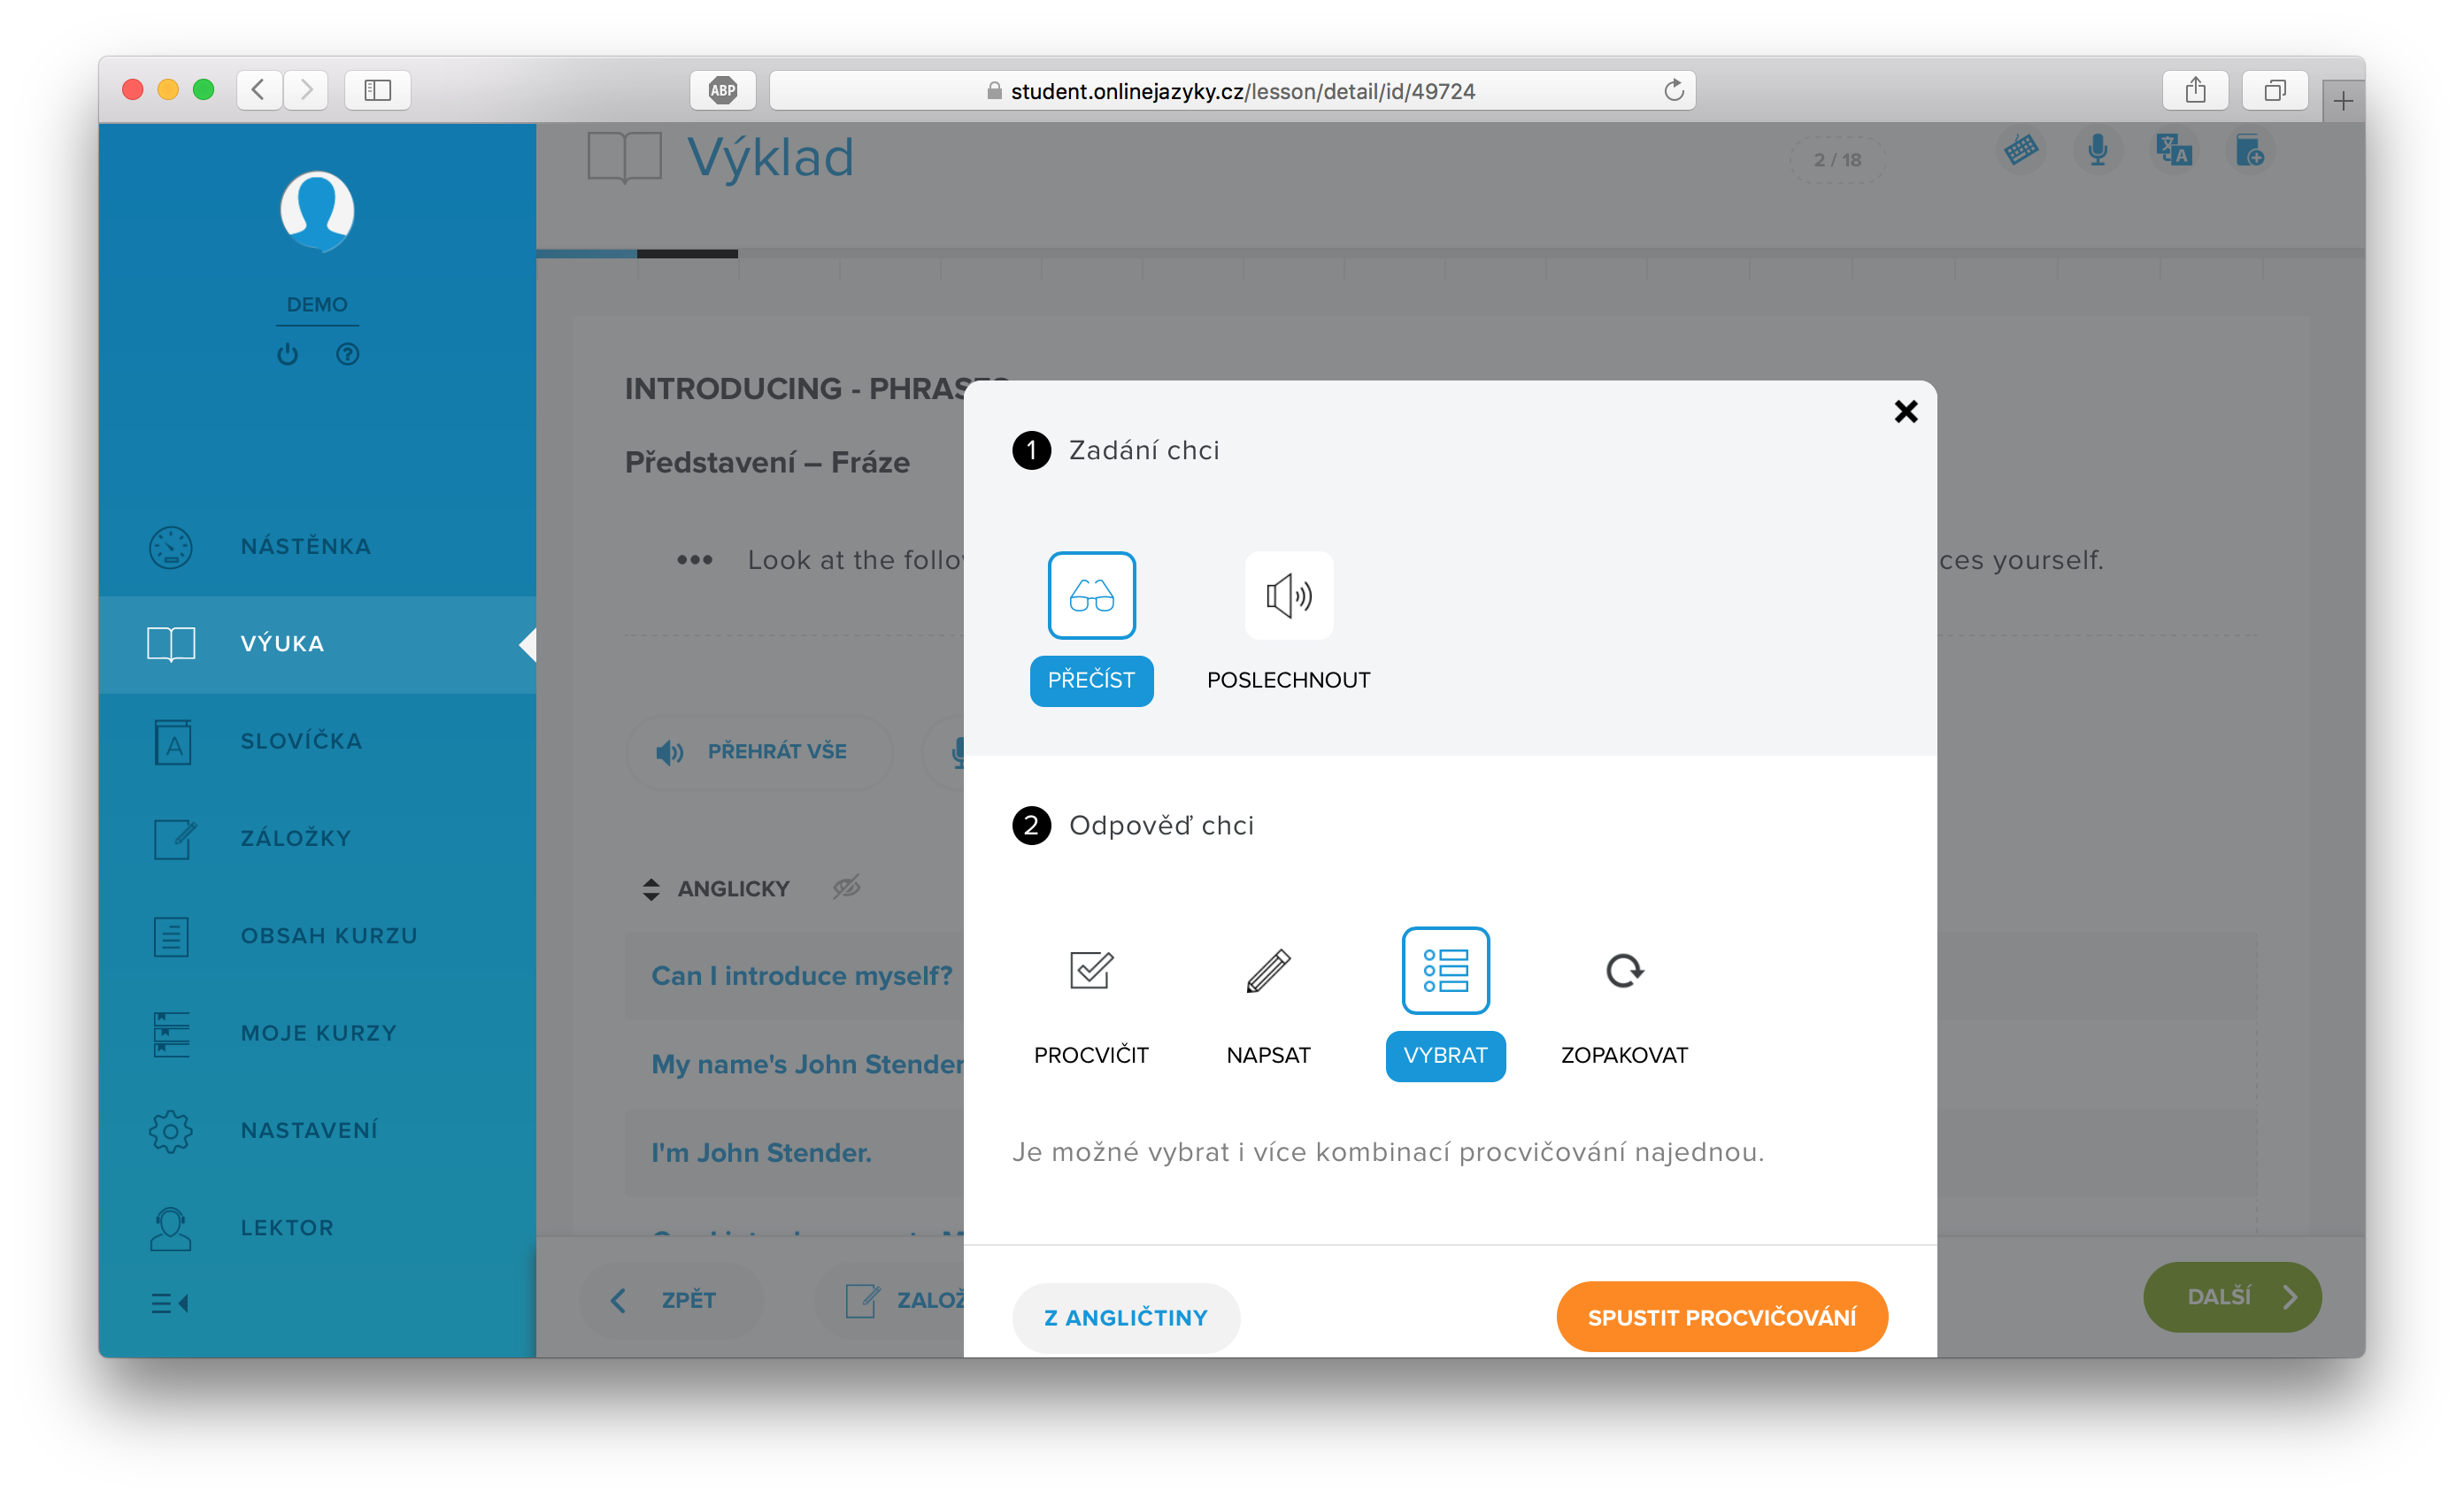Toggle the Vybrat answer option

1445,1055
